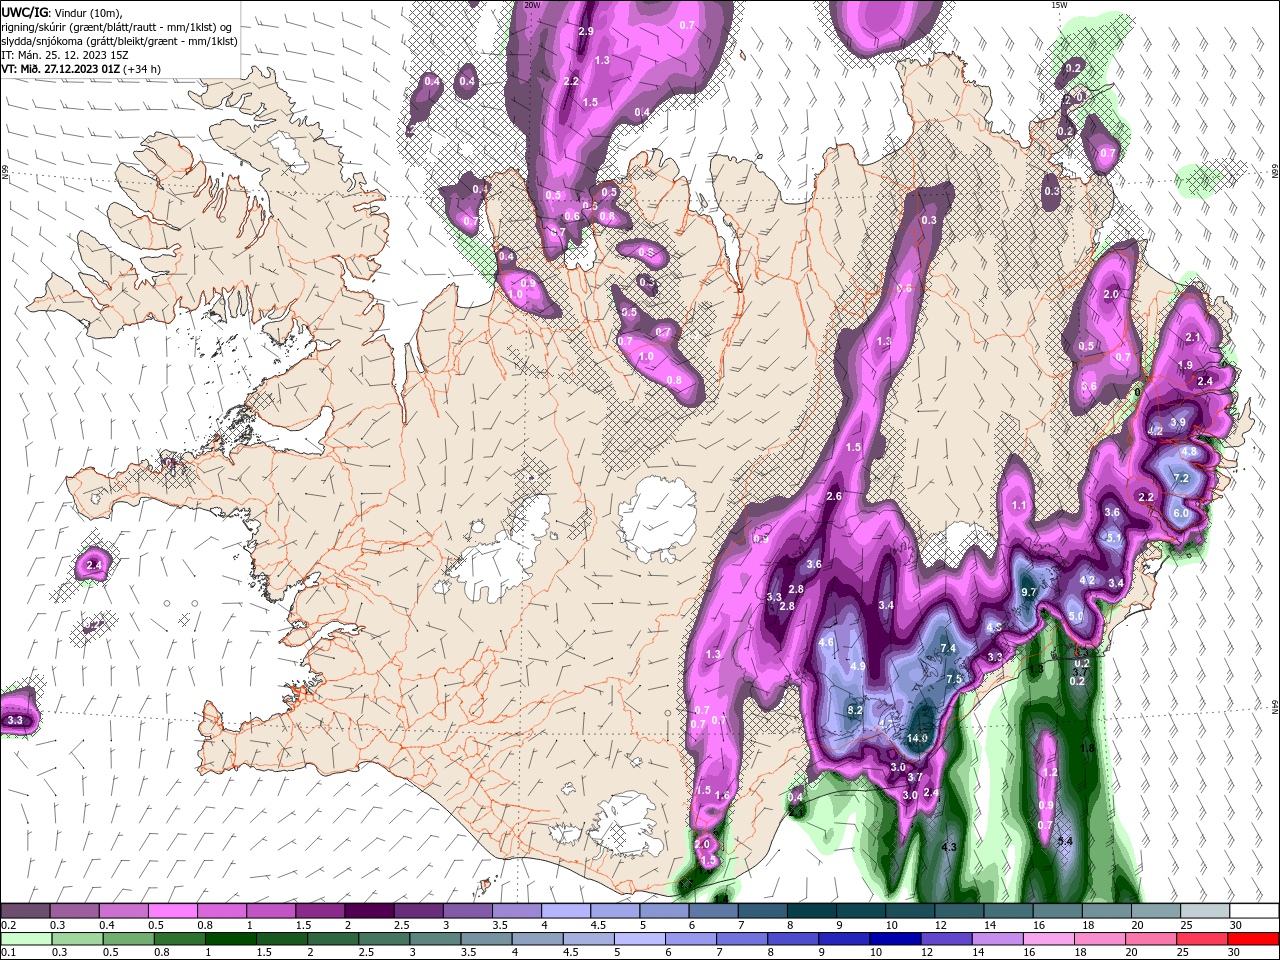The height and width of the screenshot is (960, 1280).
Task: Click the 5.4 rain value offshore south-east
Action: coord(1065,842)
